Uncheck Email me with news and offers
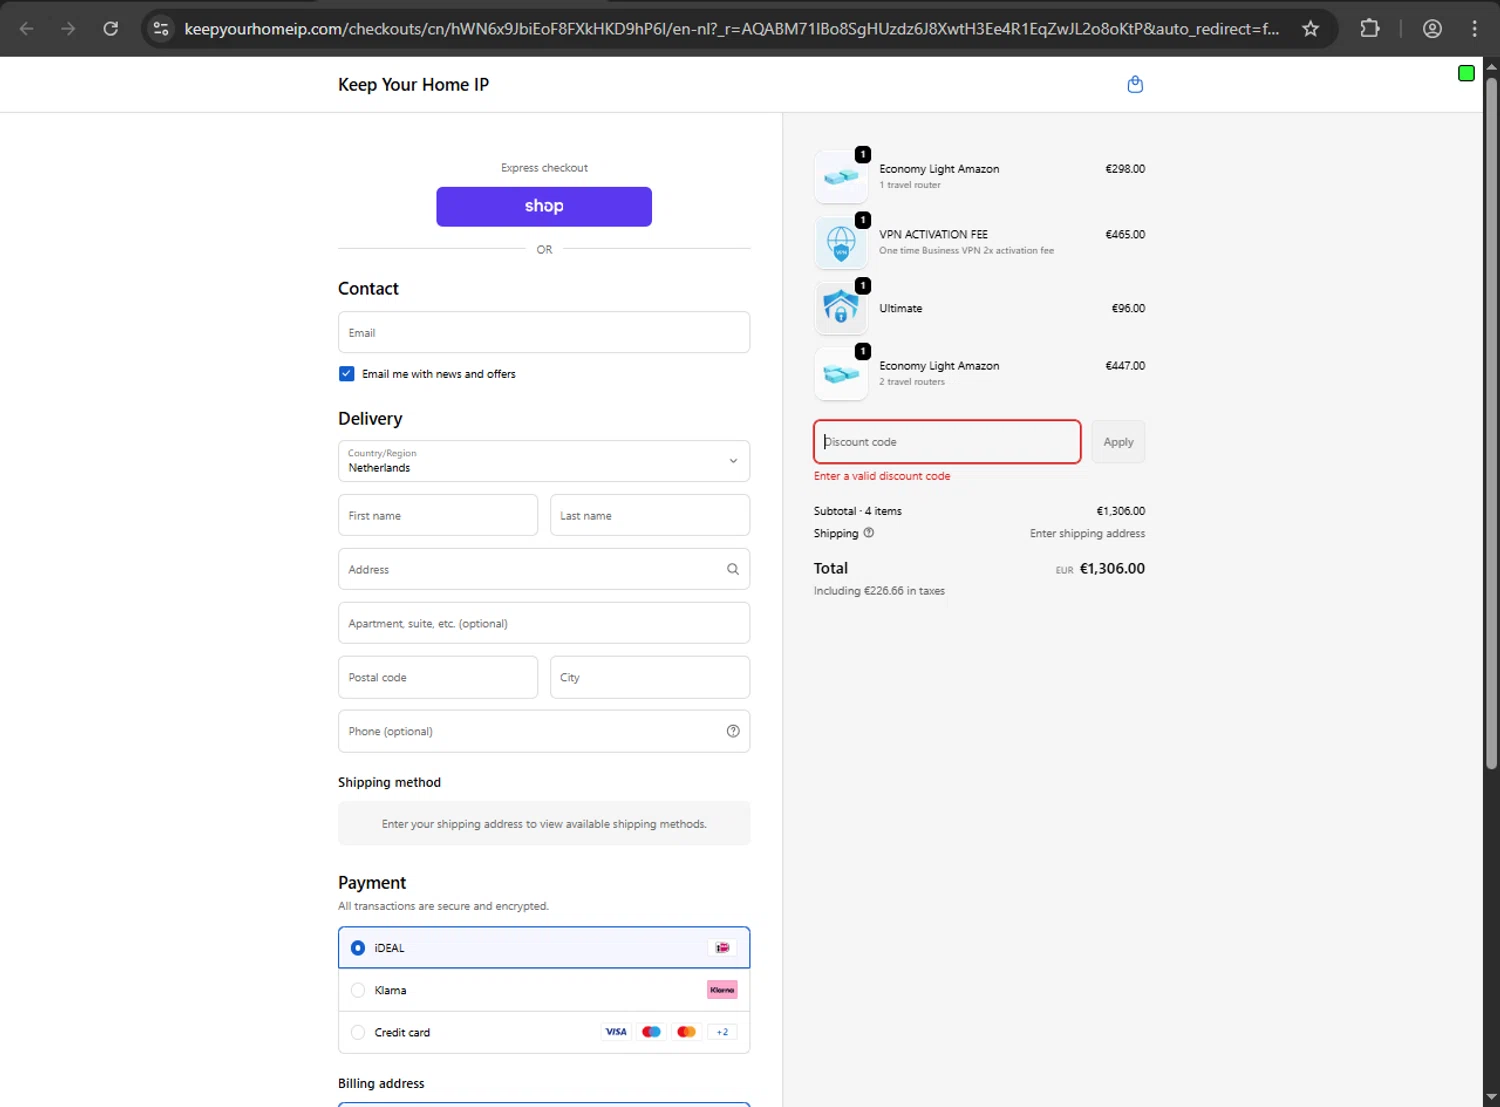 [x=347, y=374]
